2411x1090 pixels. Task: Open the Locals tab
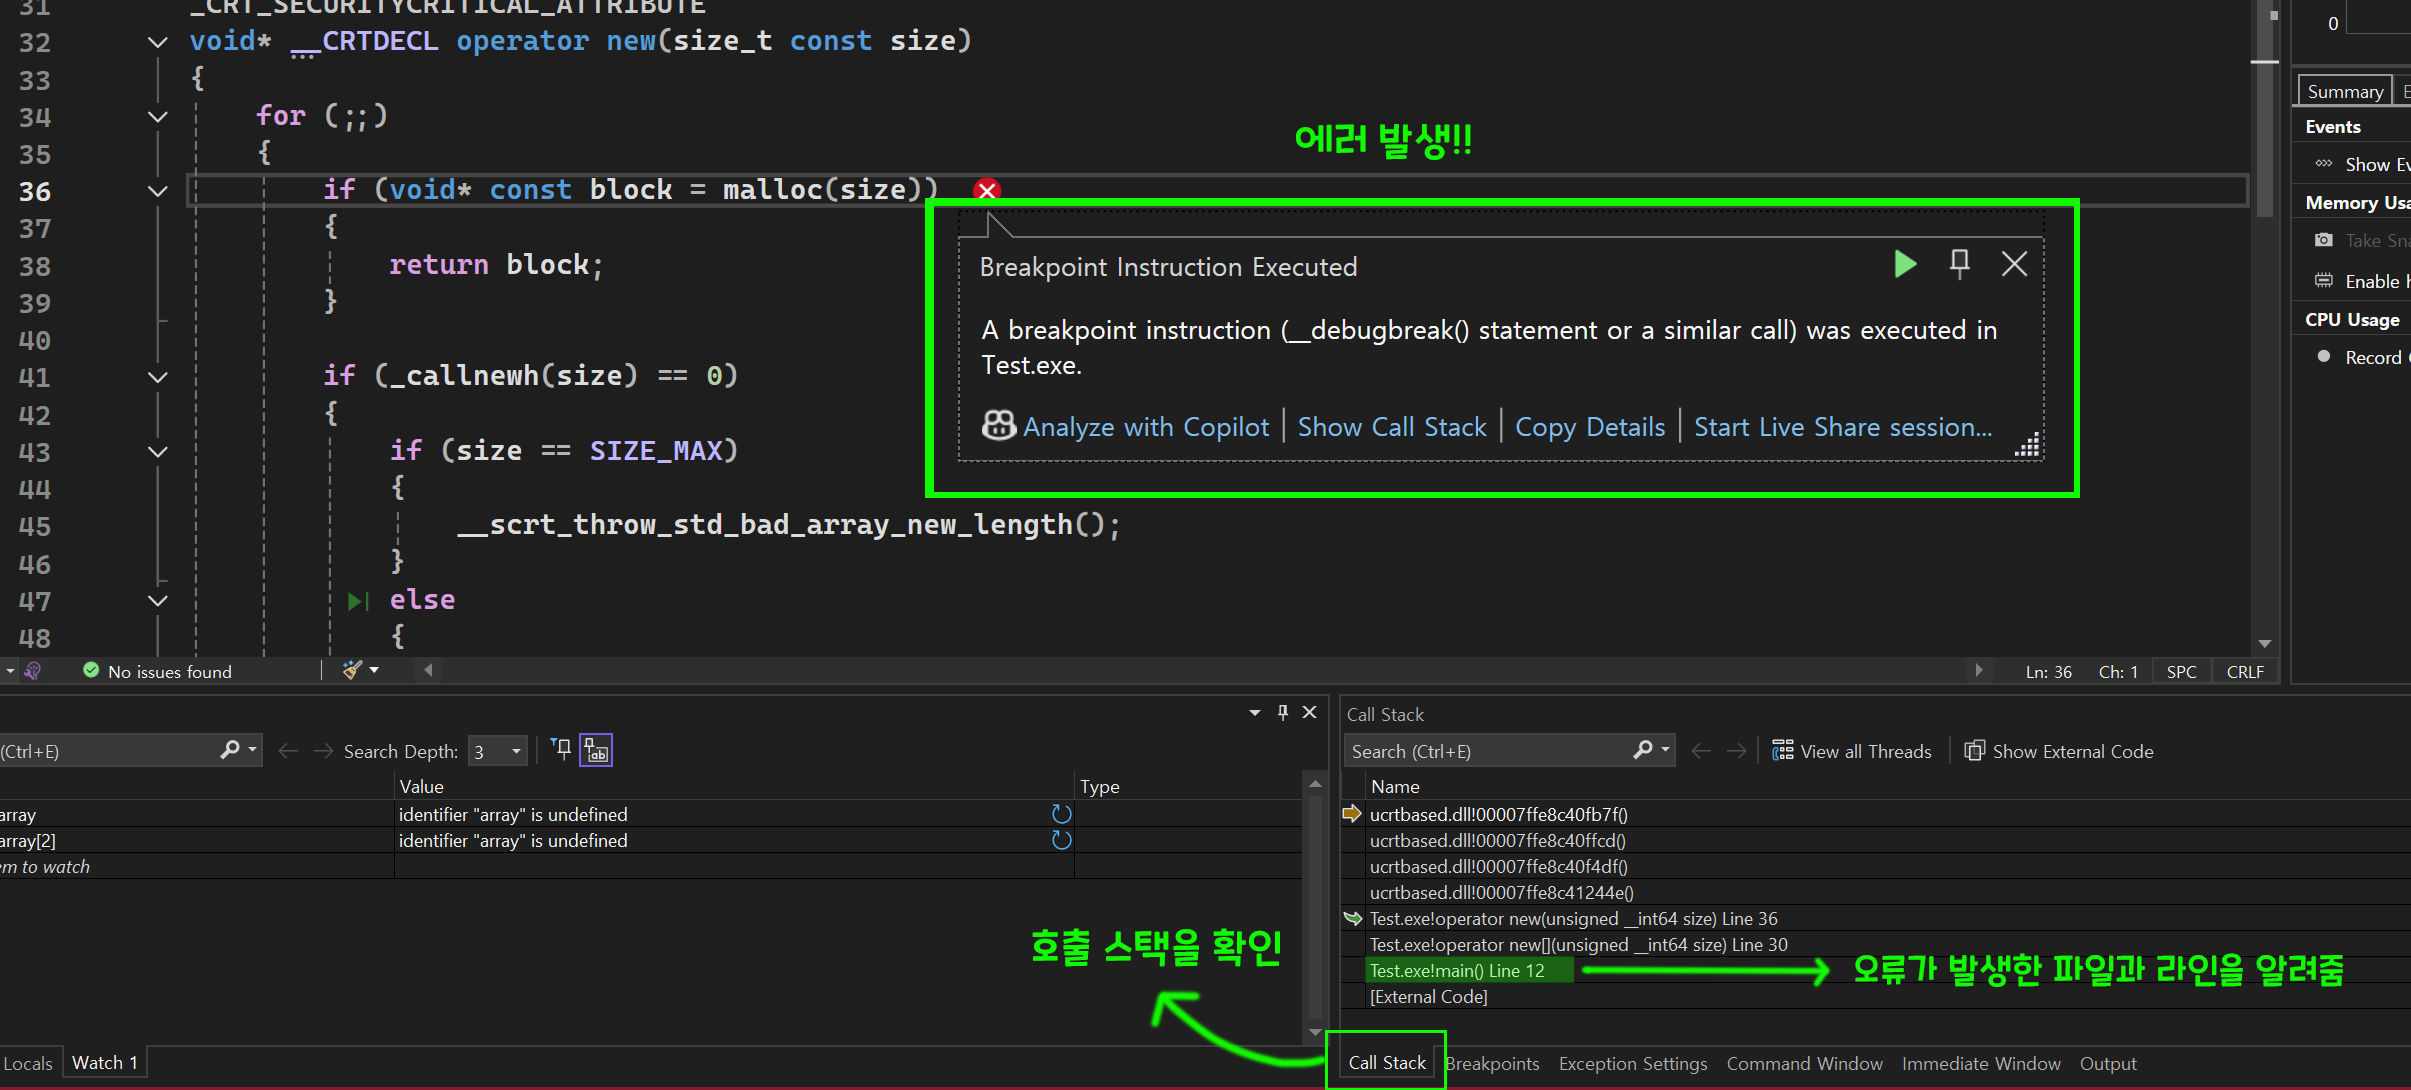(28, 1063)
